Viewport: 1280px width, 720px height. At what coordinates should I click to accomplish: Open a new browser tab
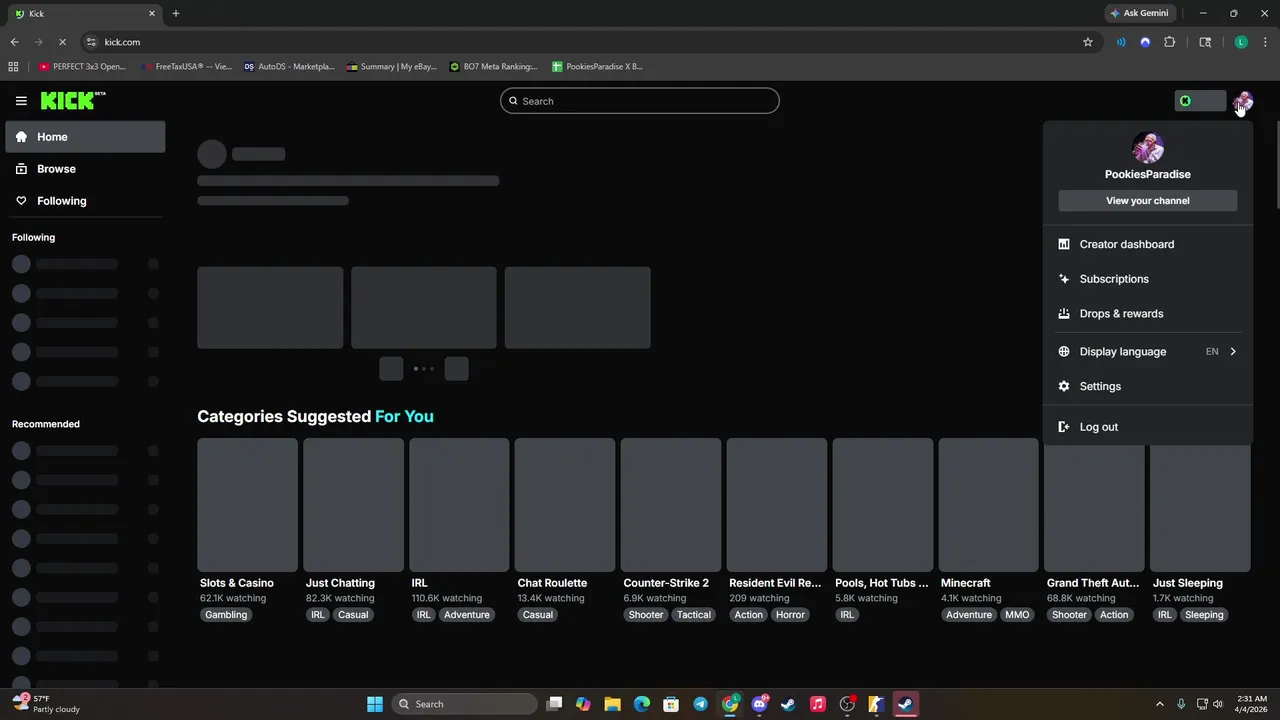176,13
